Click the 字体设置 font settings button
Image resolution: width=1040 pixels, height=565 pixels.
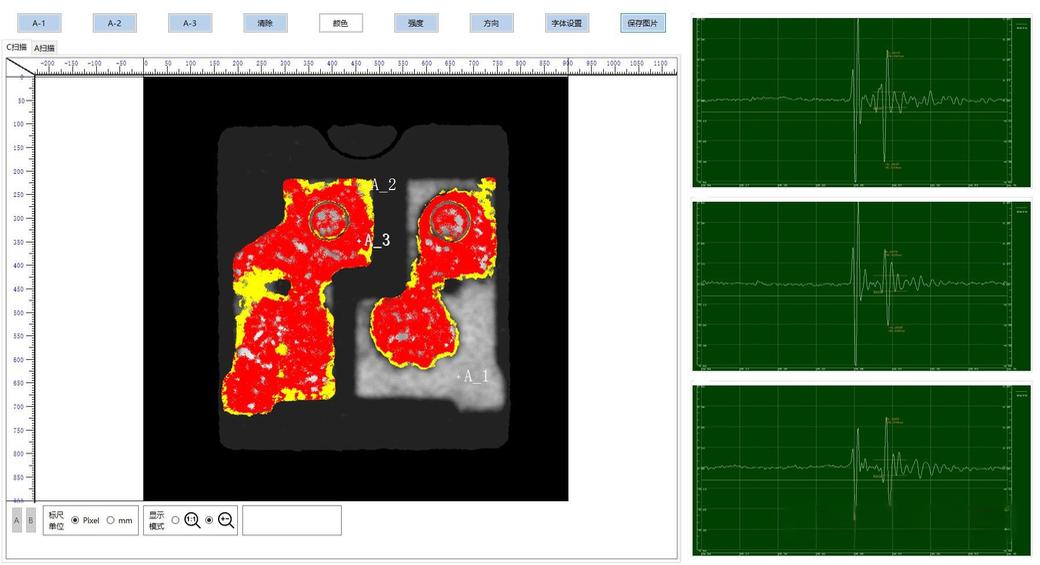[568, 23]
